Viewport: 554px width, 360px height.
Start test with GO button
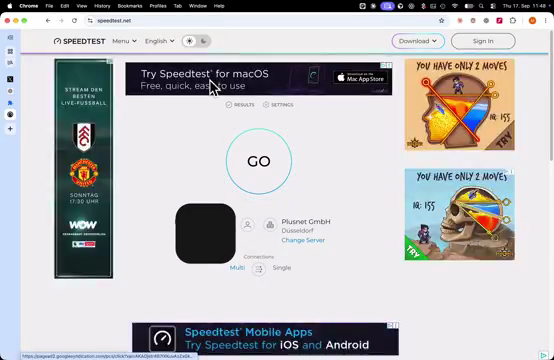(259, 161)
